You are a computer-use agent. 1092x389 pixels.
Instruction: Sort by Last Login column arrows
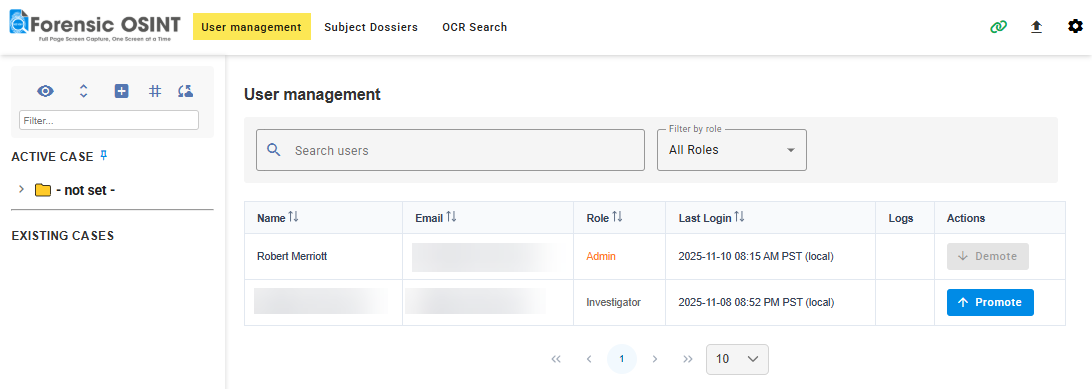point(739,217)
